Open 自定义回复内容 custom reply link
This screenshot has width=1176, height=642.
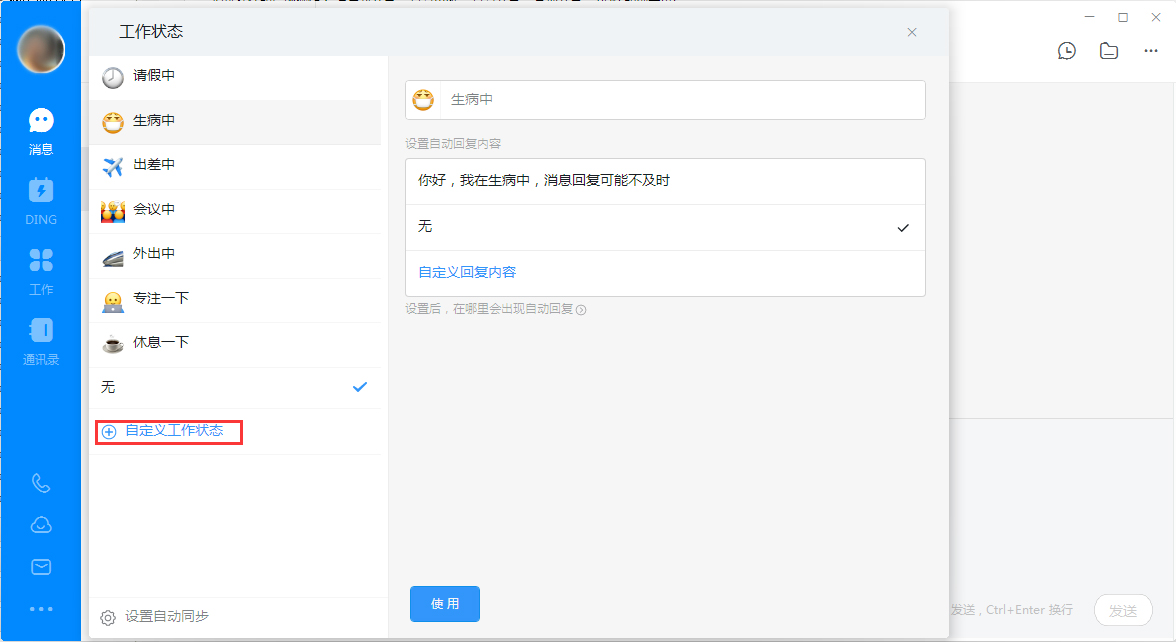[x=465, y=273]
